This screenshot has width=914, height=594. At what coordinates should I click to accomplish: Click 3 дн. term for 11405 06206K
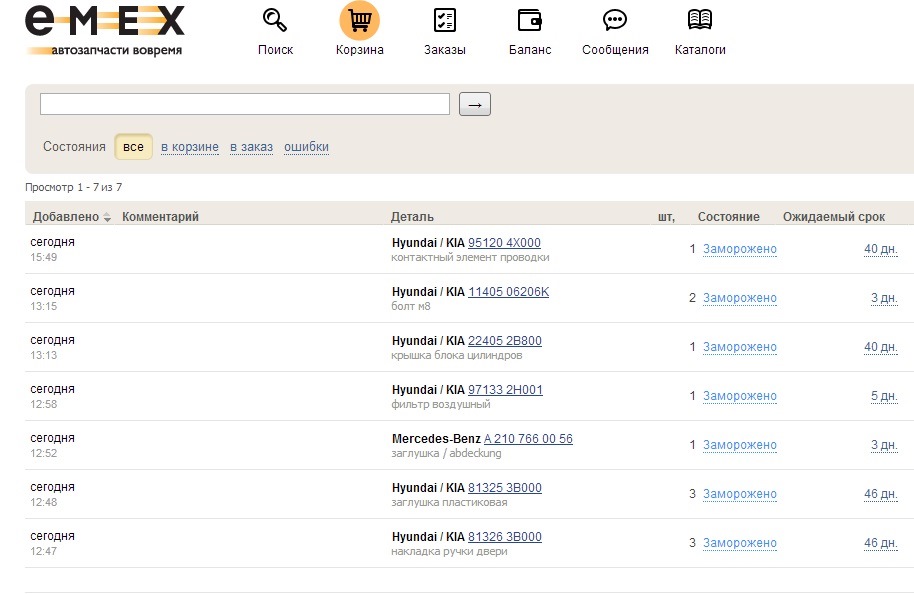coord(884,298)
